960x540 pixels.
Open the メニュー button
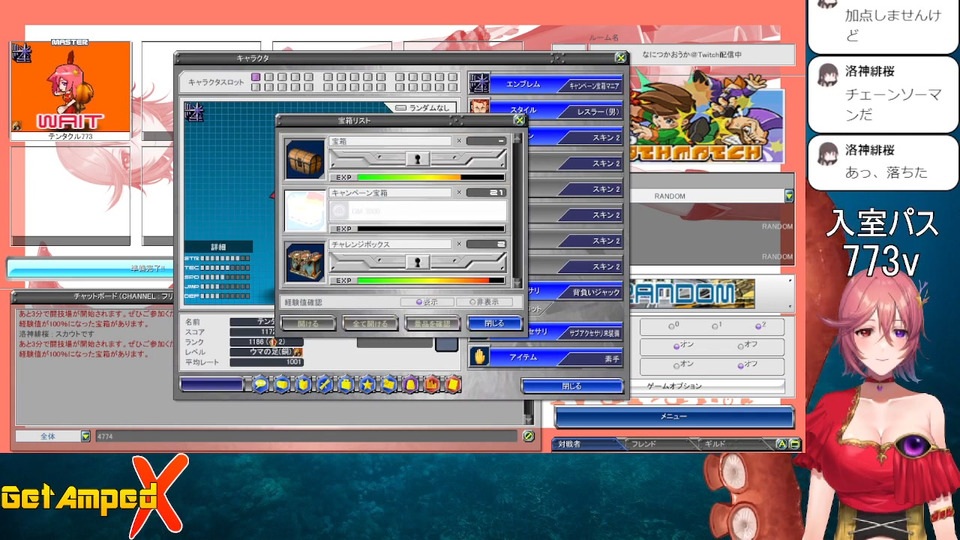tap(673, 416)
